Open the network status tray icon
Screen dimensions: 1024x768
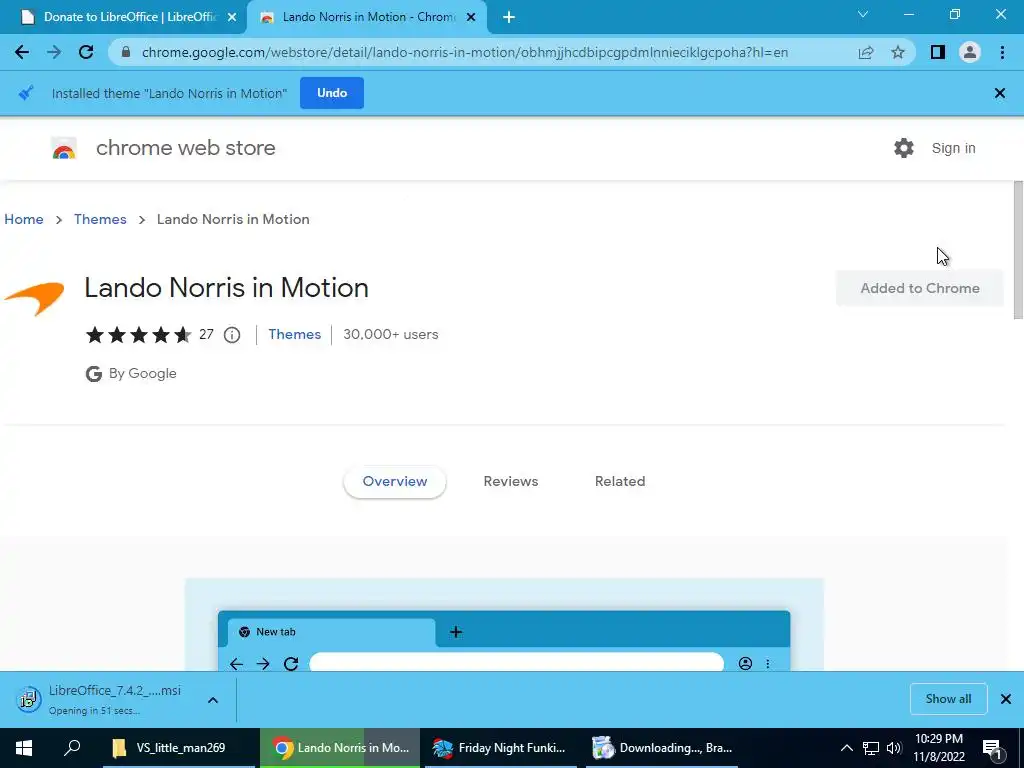click(x=871, y=748)
